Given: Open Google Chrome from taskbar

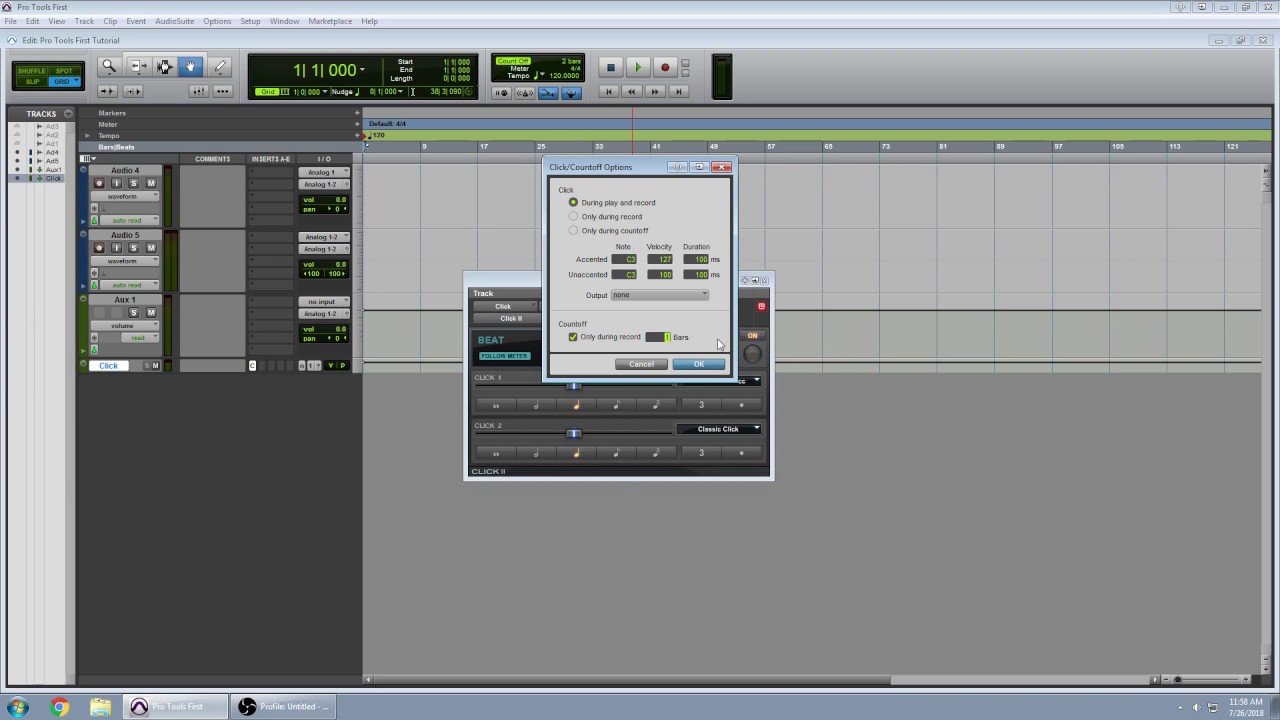Looking at the screenshot, I should (60, 707).
